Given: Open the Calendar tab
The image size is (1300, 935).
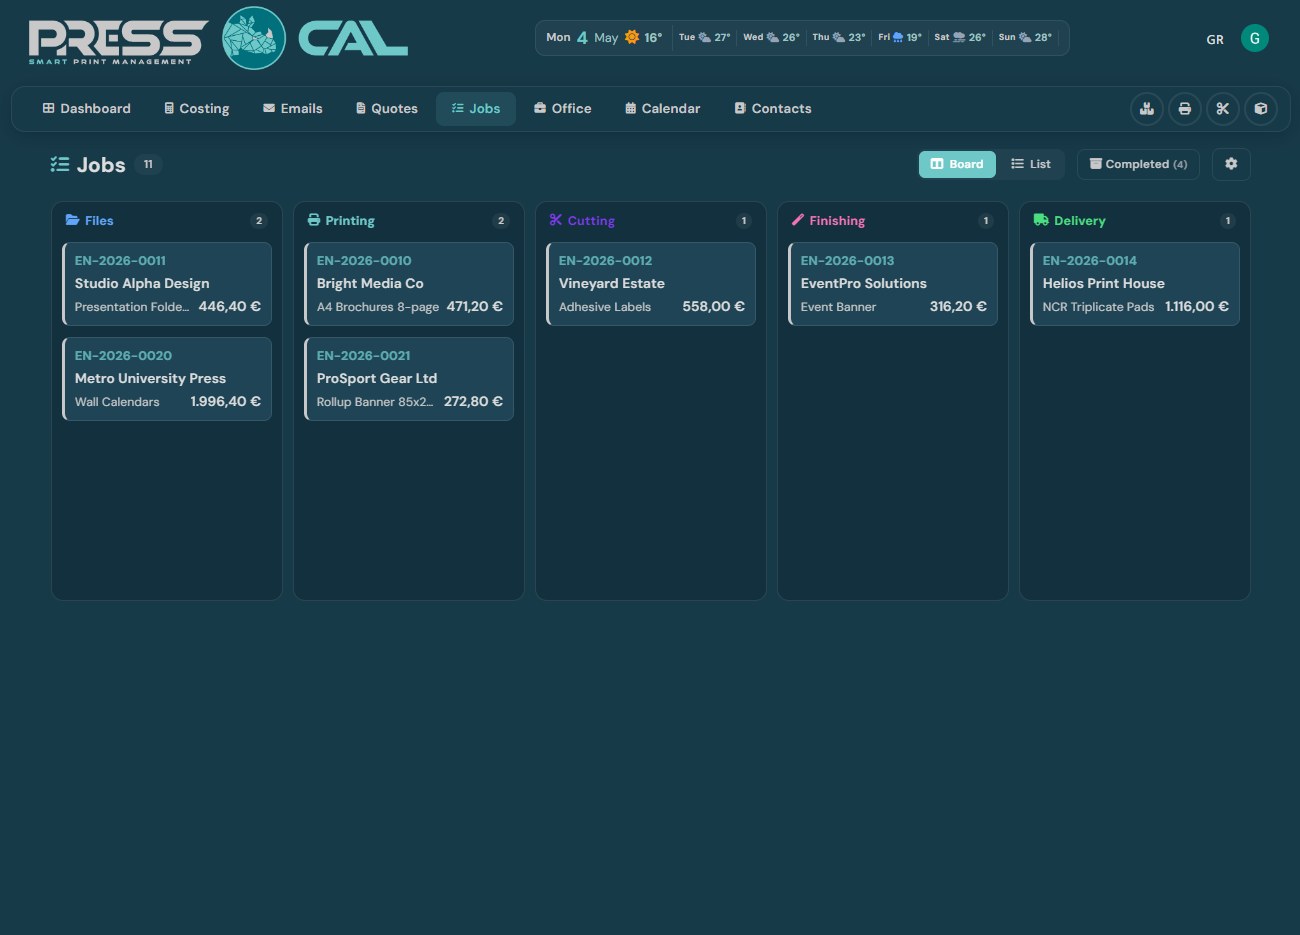Looking at the screenshot, I should (662, 109).
